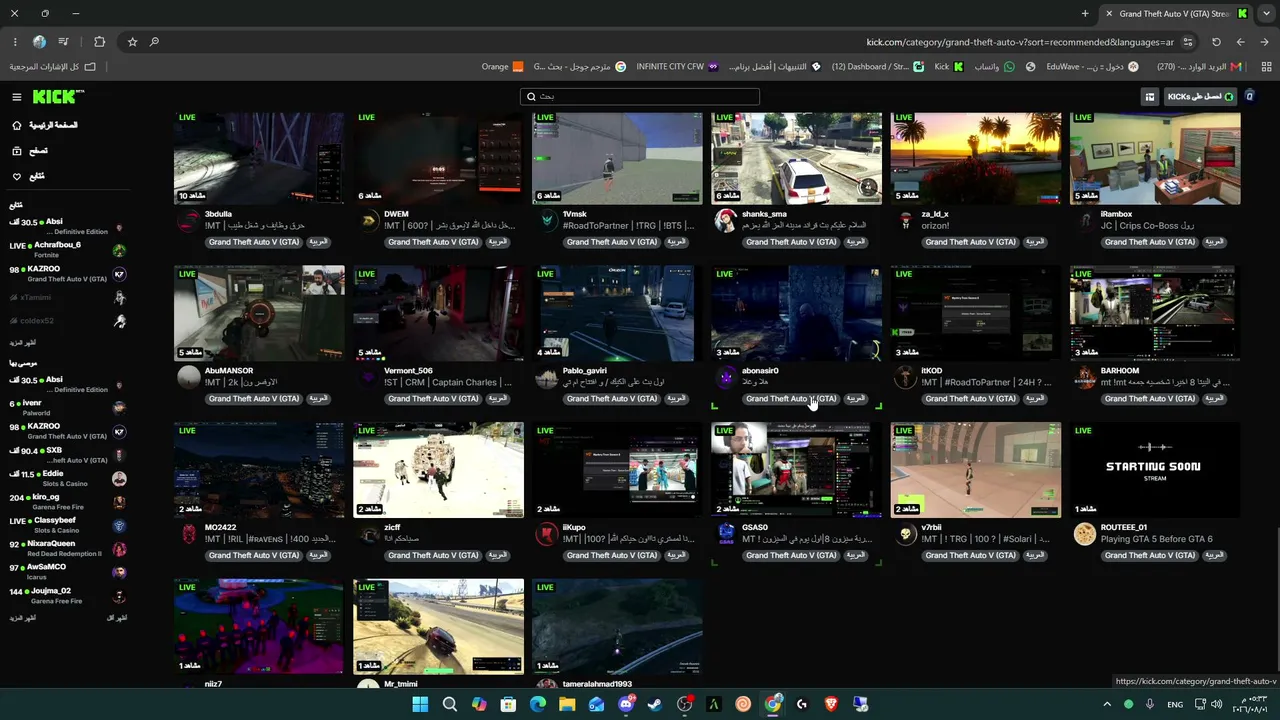
Task: Open the all bookmarks folder
Action: point(53,67)
